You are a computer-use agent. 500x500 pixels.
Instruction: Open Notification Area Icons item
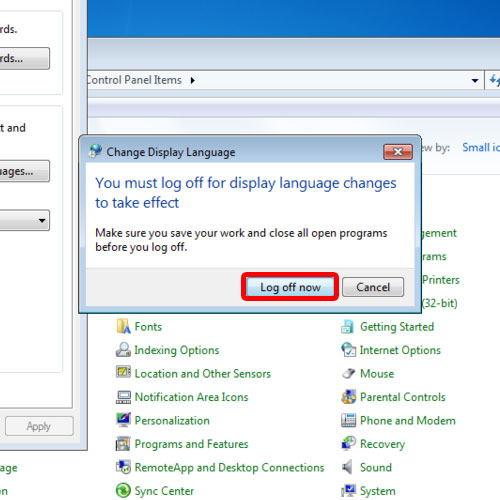pyautogui.click(x=192, y=397)
